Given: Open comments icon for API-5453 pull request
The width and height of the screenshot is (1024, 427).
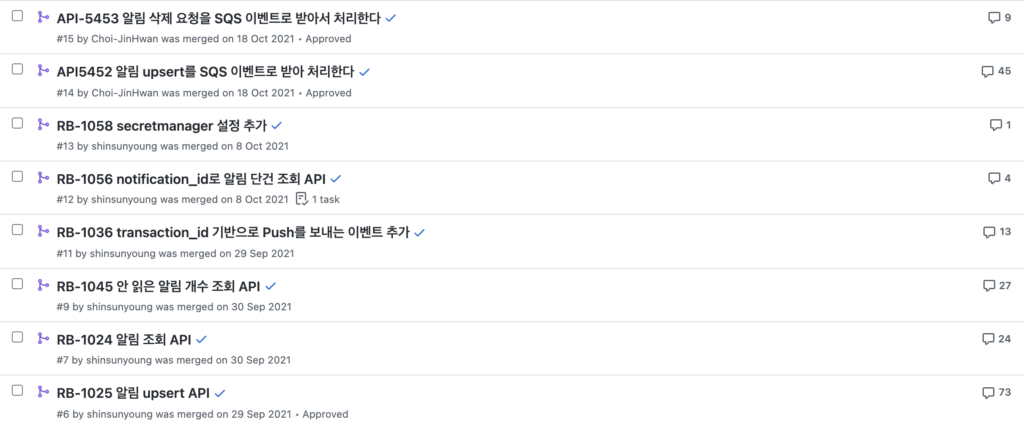Looking at the screenshot, I should [994, 18].
